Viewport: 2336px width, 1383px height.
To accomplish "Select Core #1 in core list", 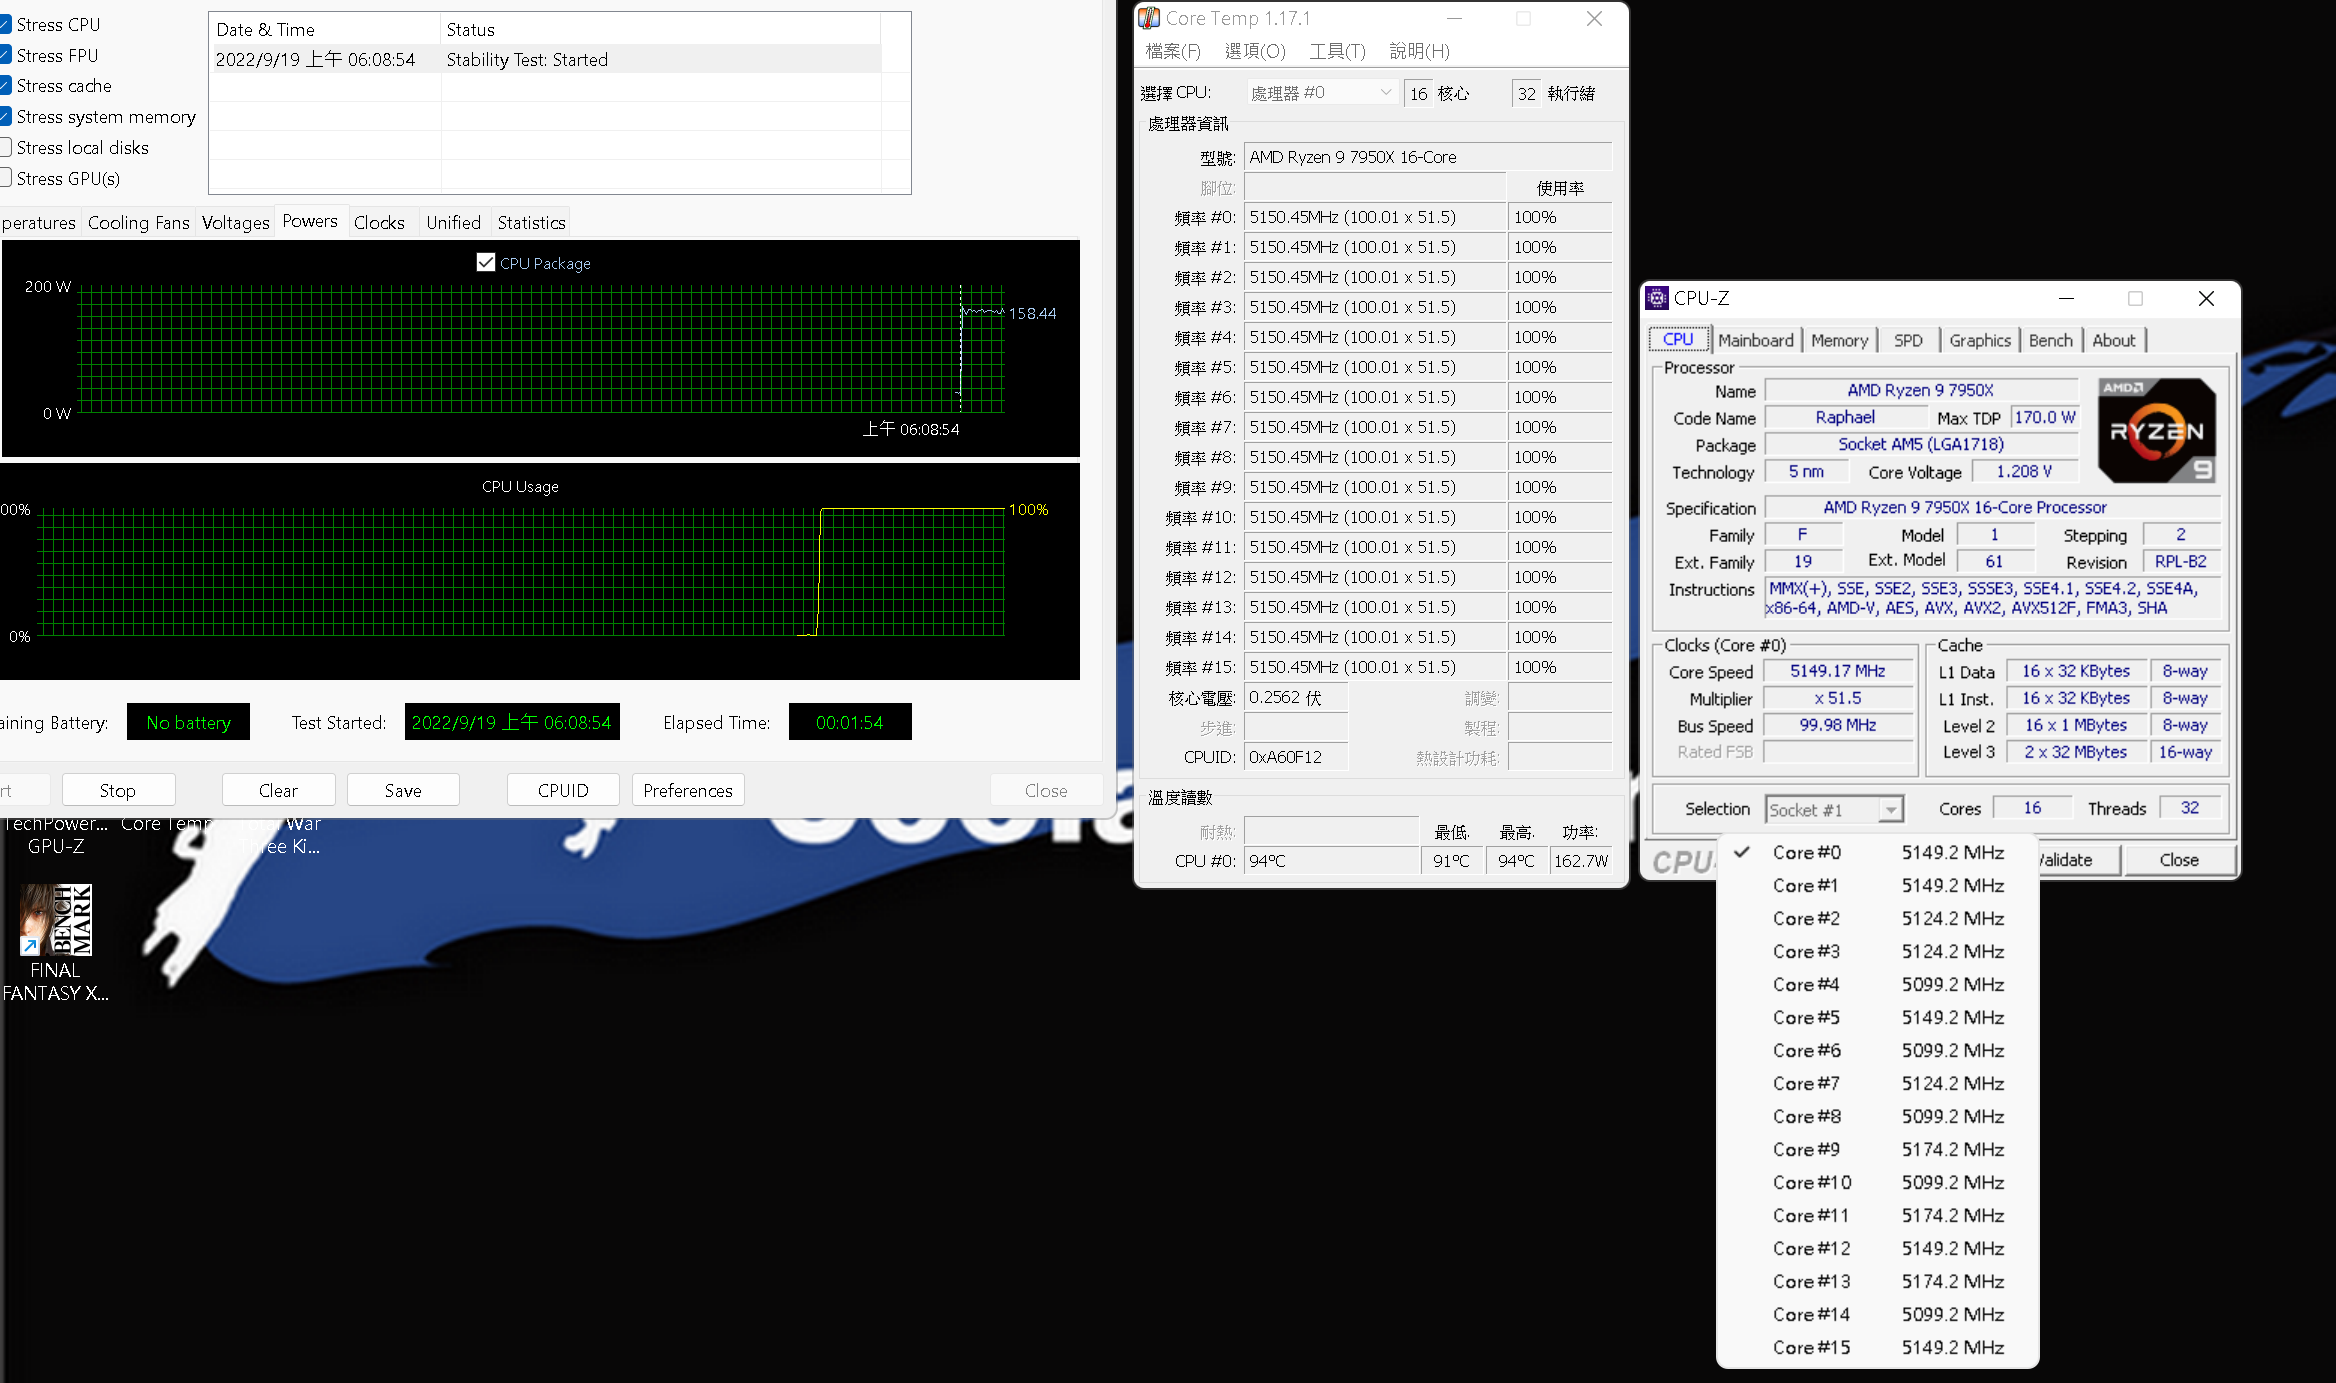I will (x=1877, y=885).
